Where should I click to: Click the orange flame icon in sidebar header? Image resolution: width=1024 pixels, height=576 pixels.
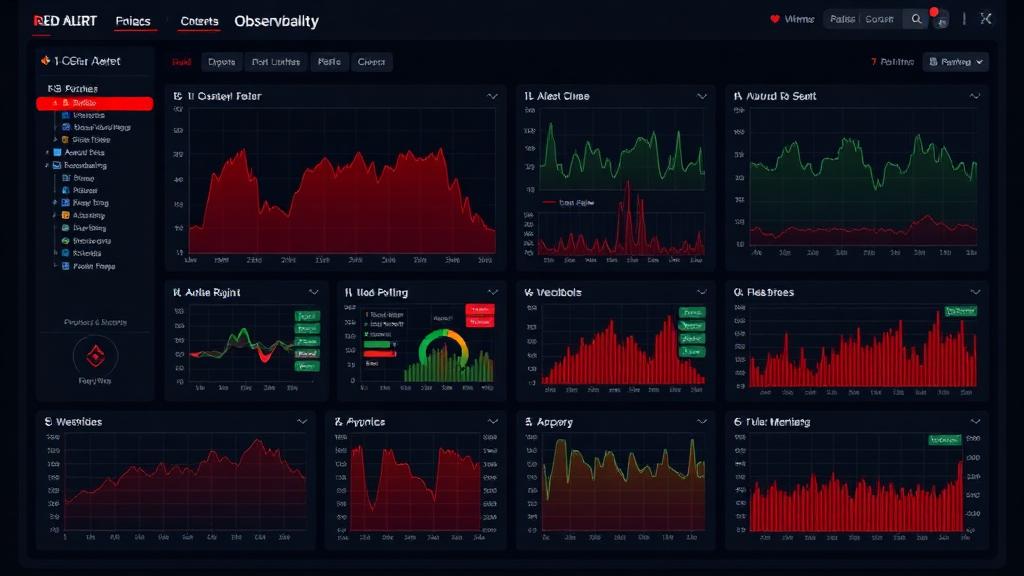45,61
